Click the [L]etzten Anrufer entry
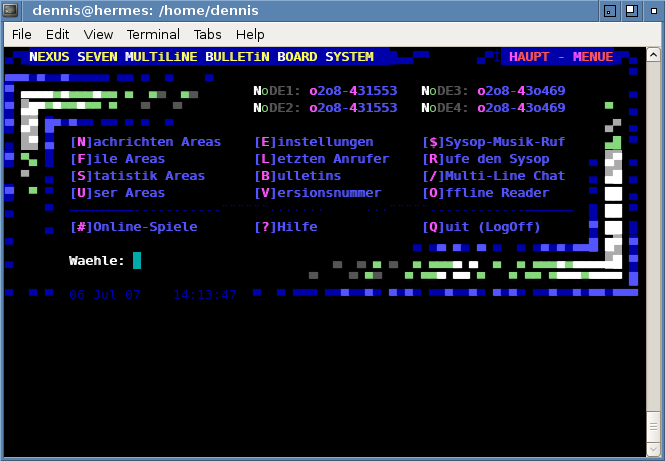The image size is (665, 461). coord(321,159)
